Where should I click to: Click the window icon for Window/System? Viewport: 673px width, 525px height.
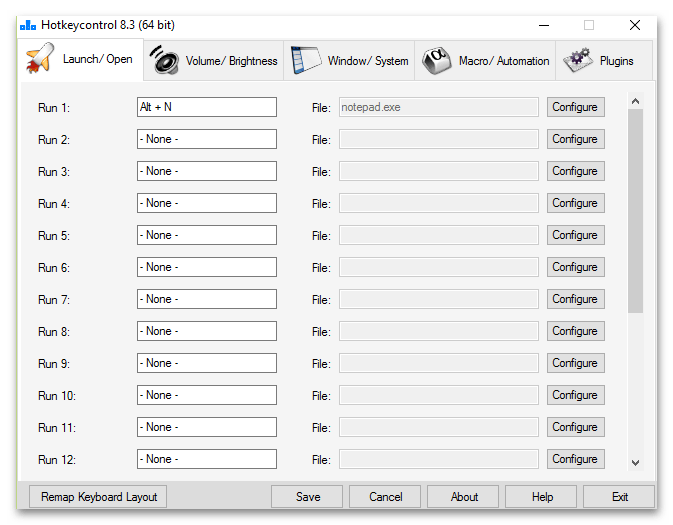[305, 61]
